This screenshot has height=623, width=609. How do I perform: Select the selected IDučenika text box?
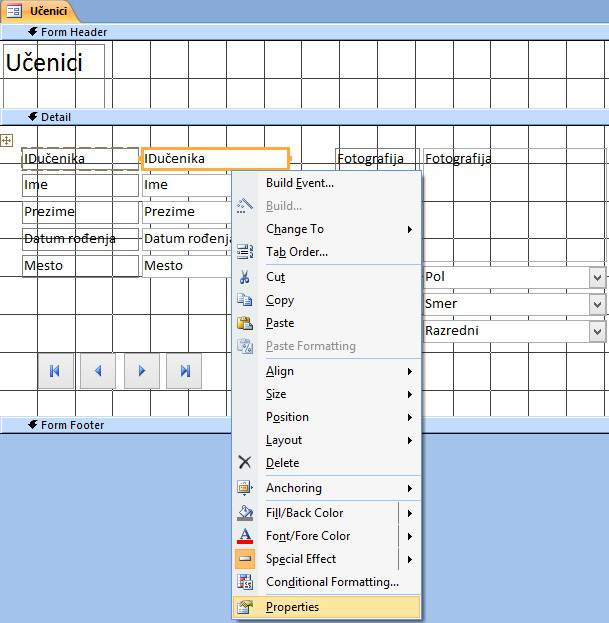215,159
